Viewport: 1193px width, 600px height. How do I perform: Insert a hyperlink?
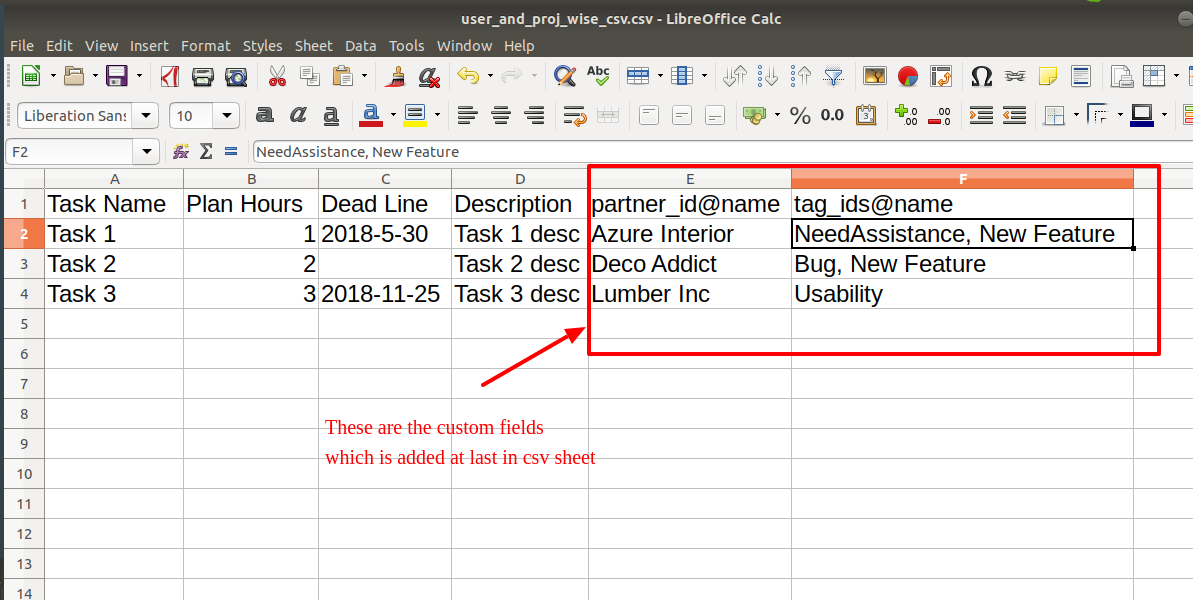point(1015,75)
